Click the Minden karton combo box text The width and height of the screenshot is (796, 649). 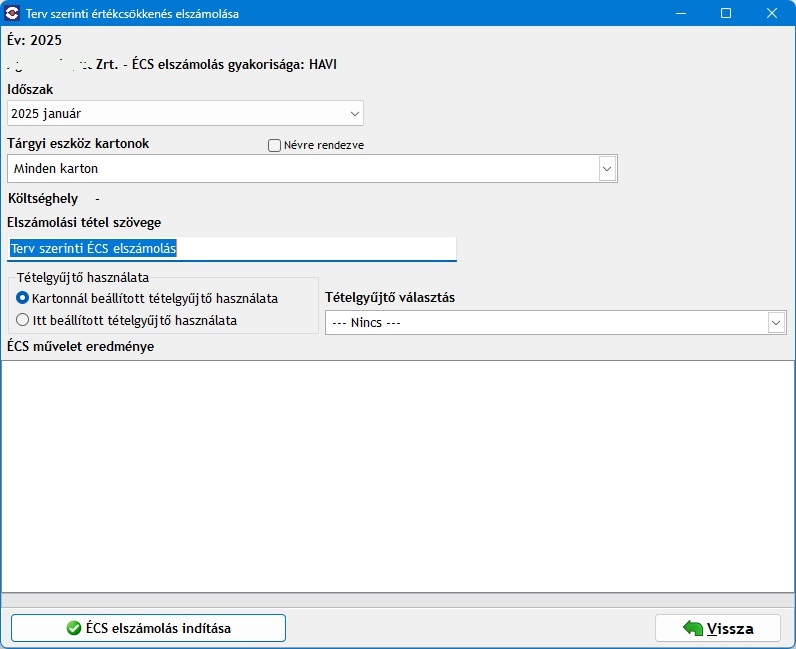click(56, 169)
